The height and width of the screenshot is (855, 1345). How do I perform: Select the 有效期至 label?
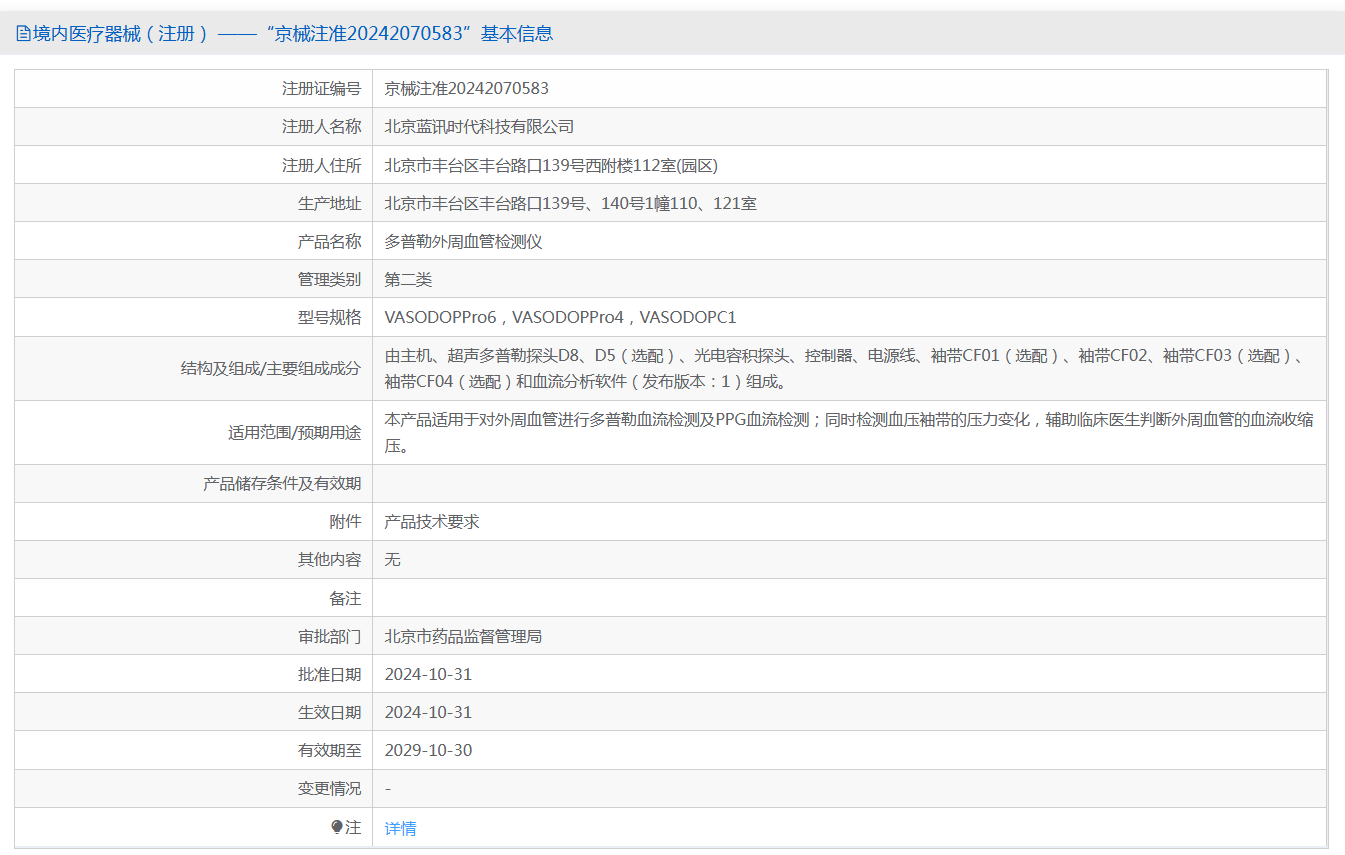329,750
